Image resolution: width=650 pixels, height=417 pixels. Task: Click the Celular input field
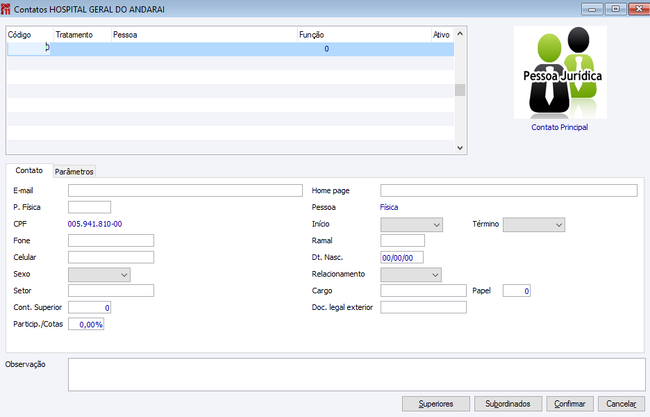pos(111,257)
